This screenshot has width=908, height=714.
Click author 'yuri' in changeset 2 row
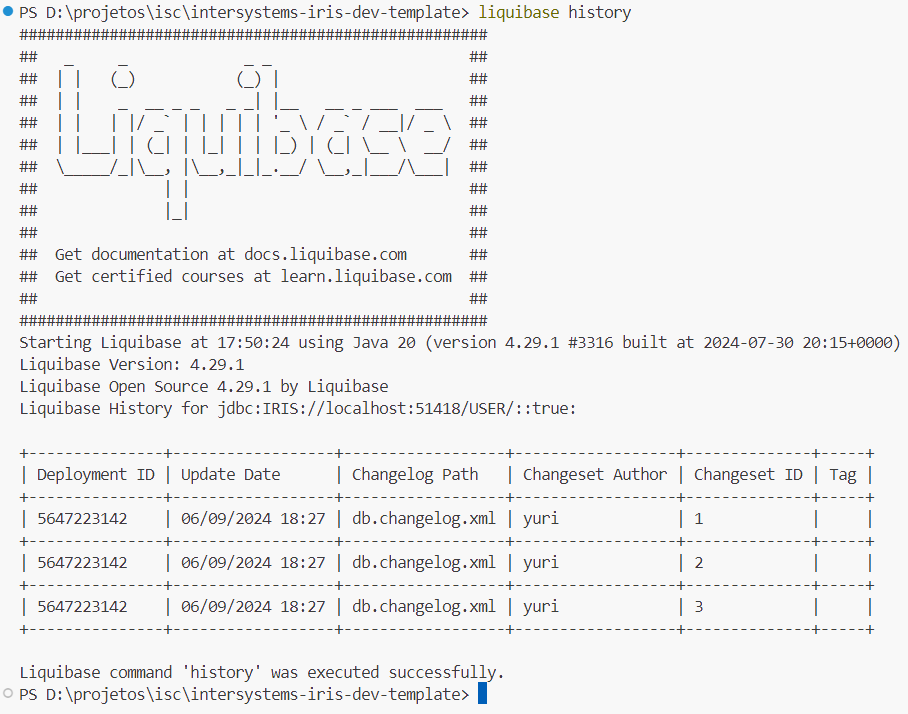coord(541,562)
